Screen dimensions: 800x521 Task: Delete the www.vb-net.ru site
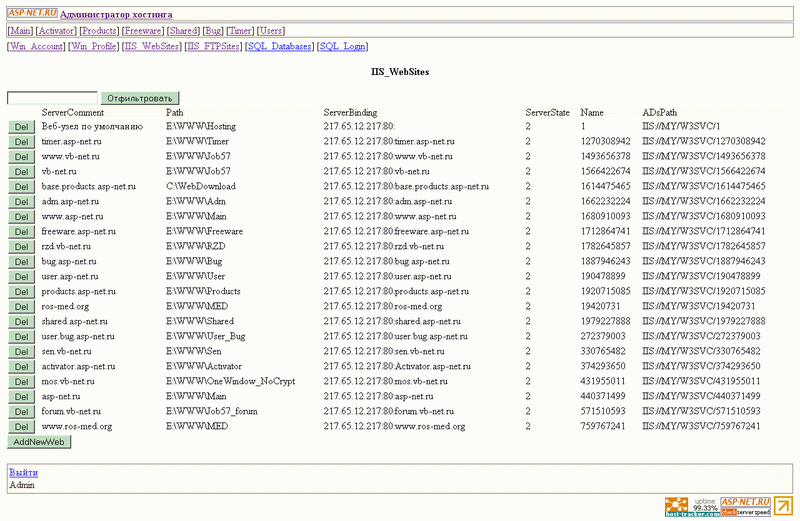(21, 157)
